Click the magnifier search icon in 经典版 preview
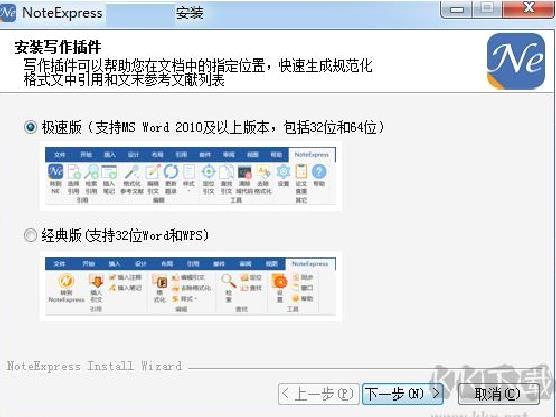 coord(228,281)
